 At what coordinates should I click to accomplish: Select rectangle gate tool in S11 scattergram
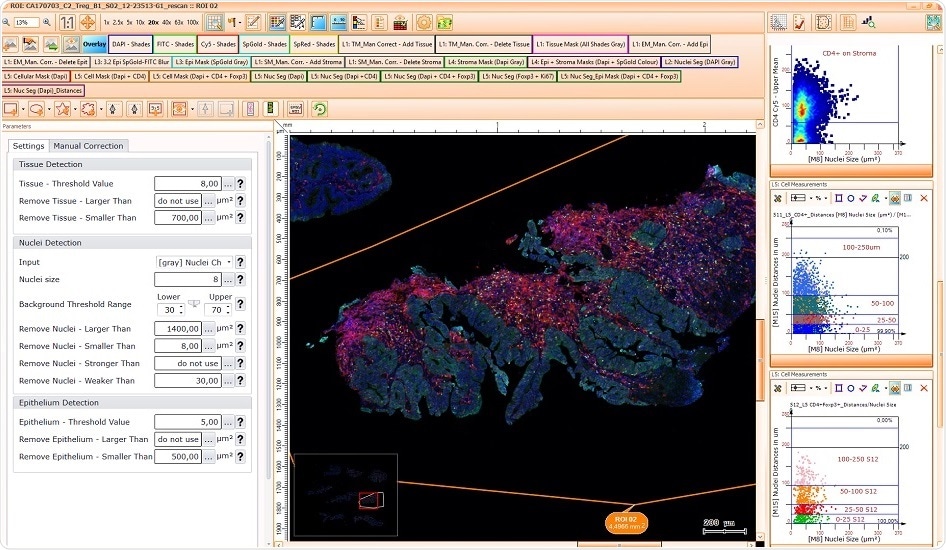click(x=838, y=198)
